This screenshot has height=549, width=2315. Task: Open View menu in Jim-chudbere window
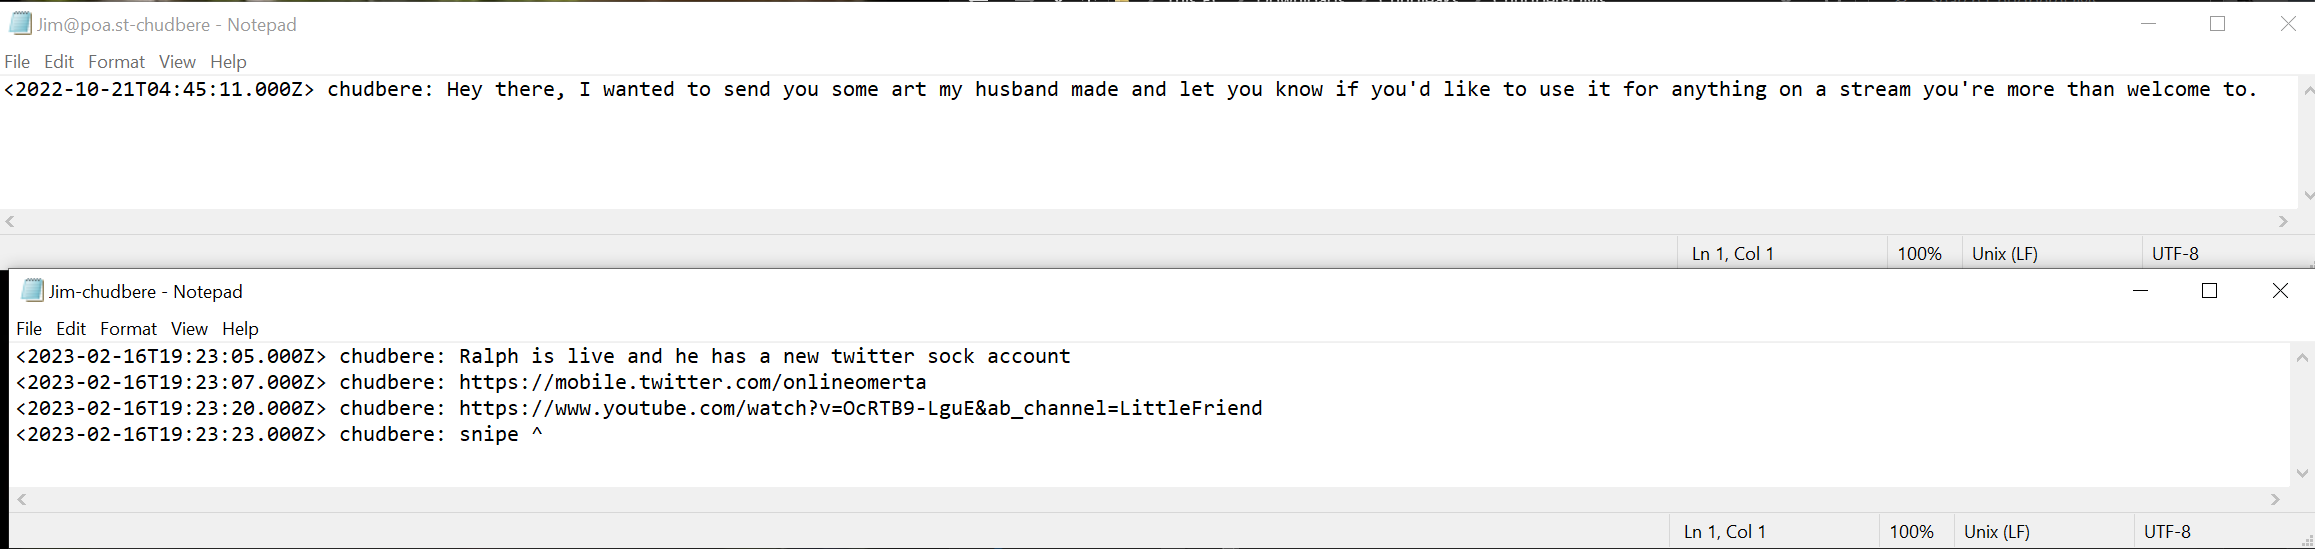189,329
